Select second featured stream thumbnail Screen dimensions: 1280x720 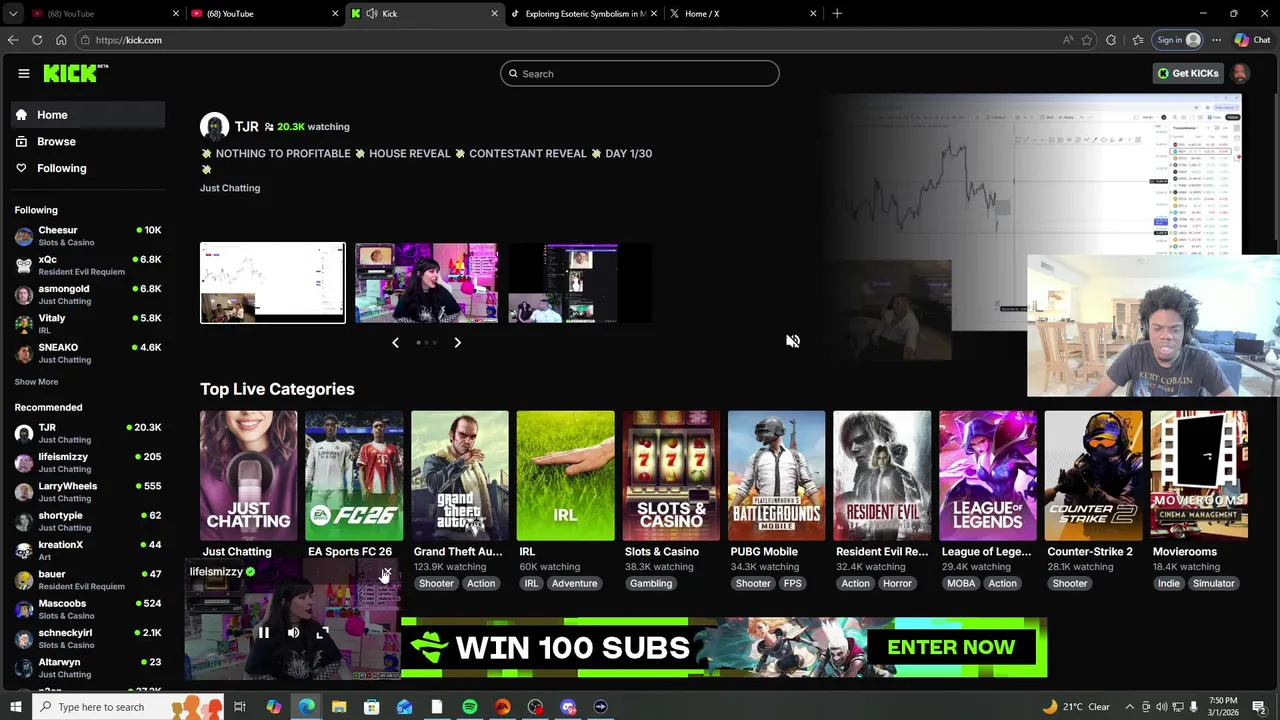pyautogui.click(x=427, y=283)
